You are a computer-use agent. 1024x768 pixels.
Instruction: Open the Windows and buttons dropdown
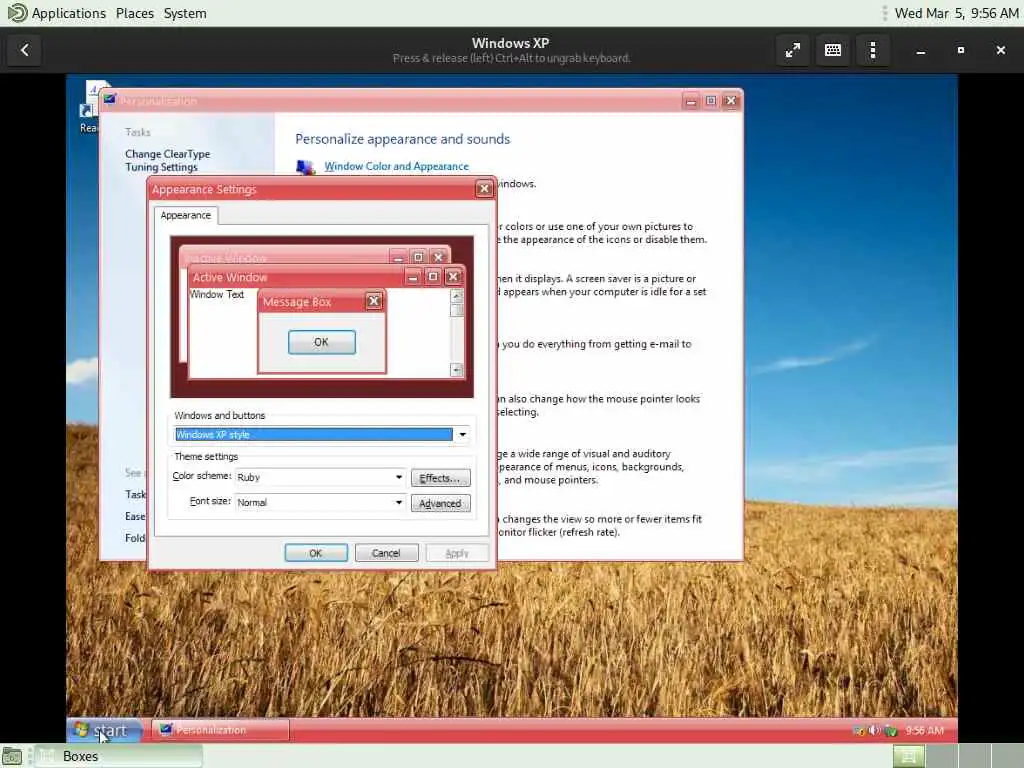point(462,434)
